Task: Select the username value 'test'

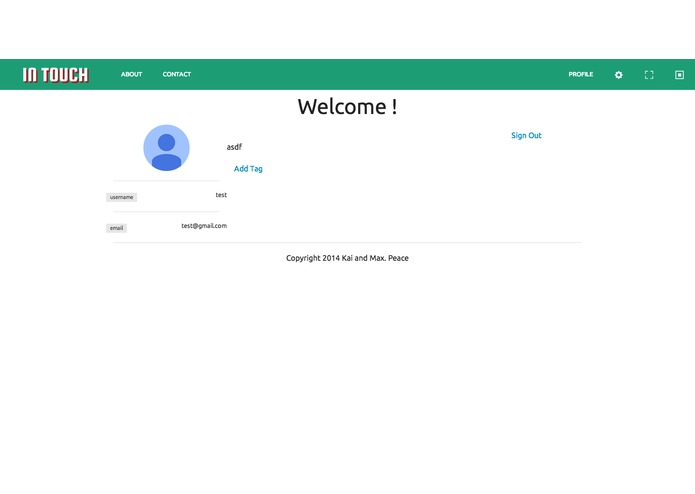Action: (x=221, y=195)
